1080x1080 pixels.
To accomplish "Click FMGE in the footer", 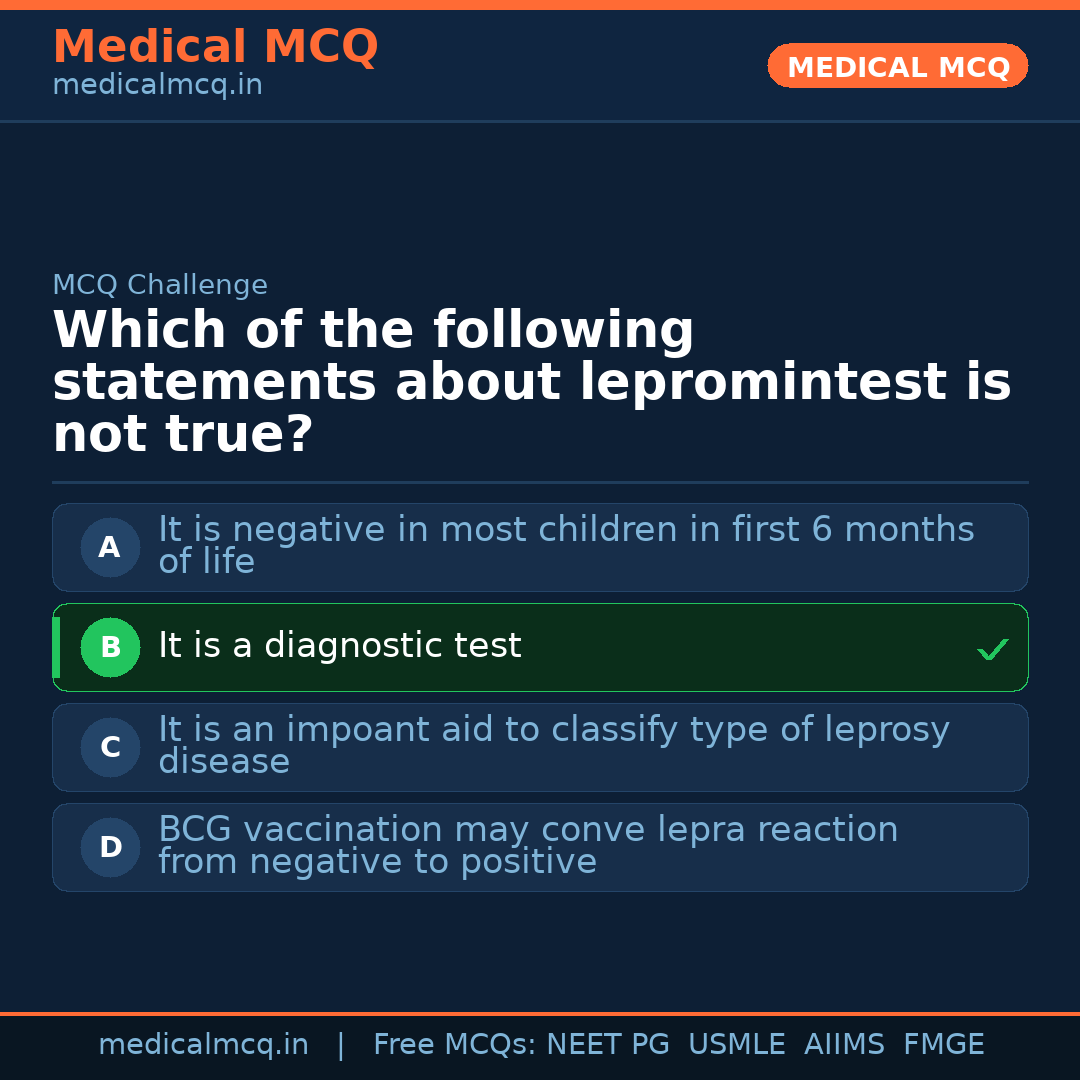I will pos(943,1045).
